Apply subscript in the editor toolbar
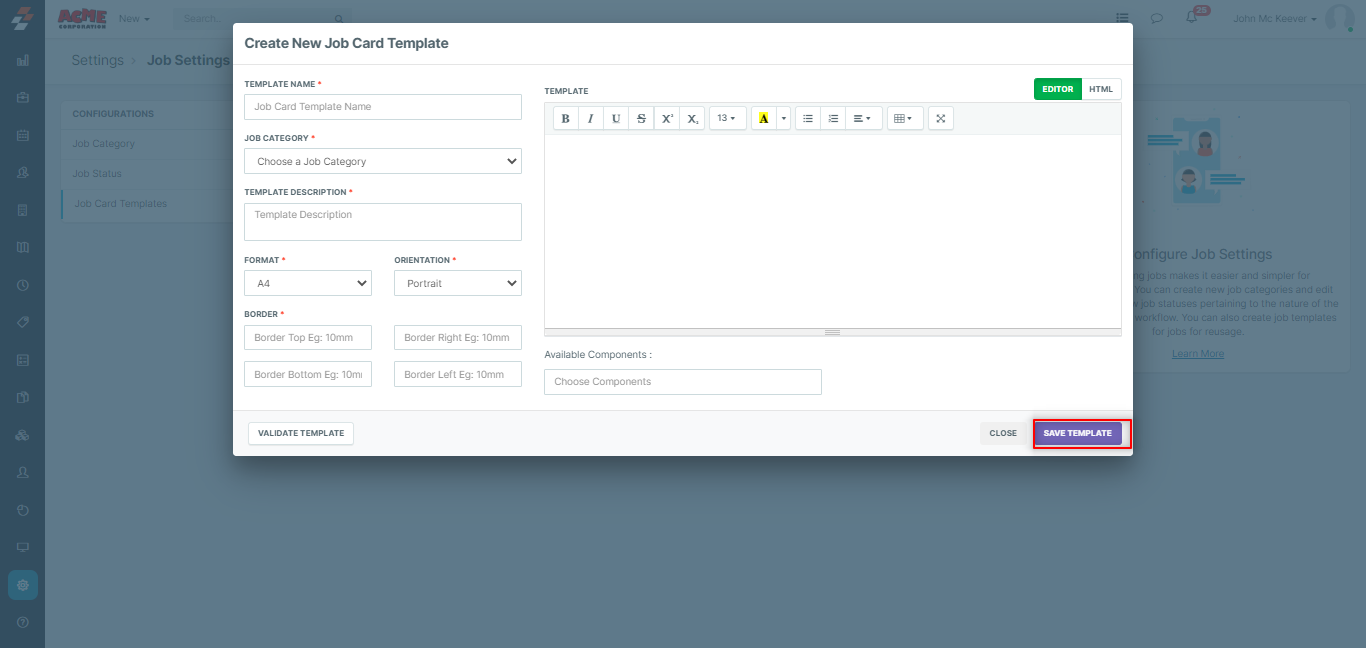The height and width of the screenshot is (648, 1366). pos(693,118)
